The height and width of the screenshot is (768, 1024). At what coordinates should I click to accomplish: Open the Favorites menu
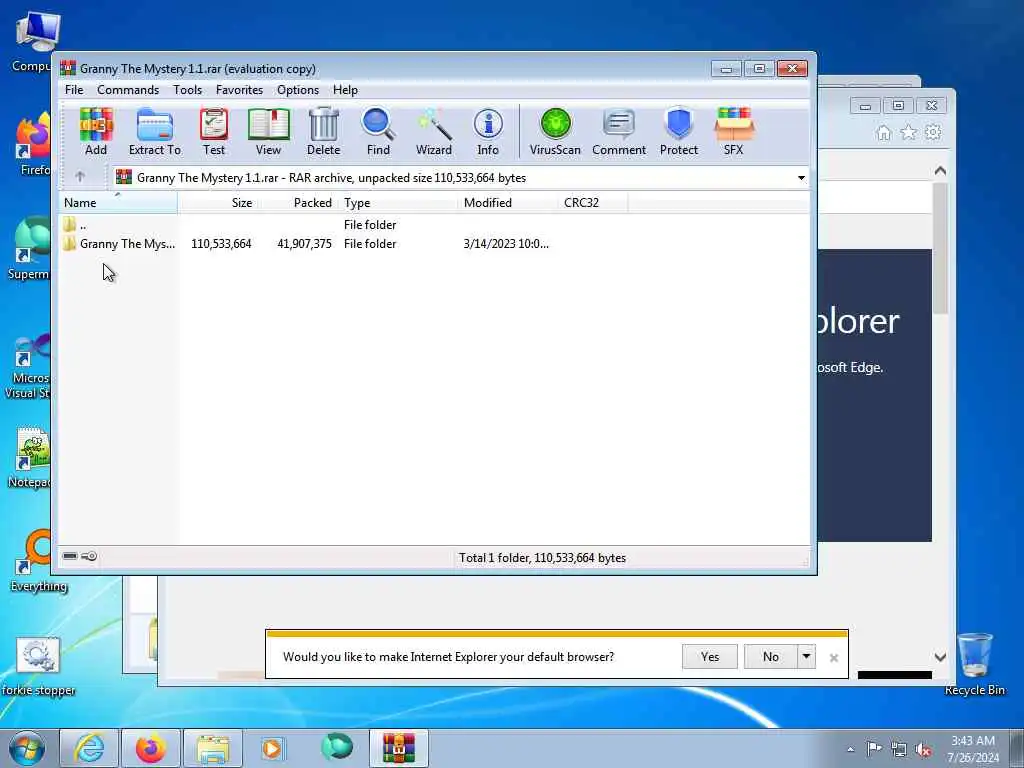click(239, 90)
